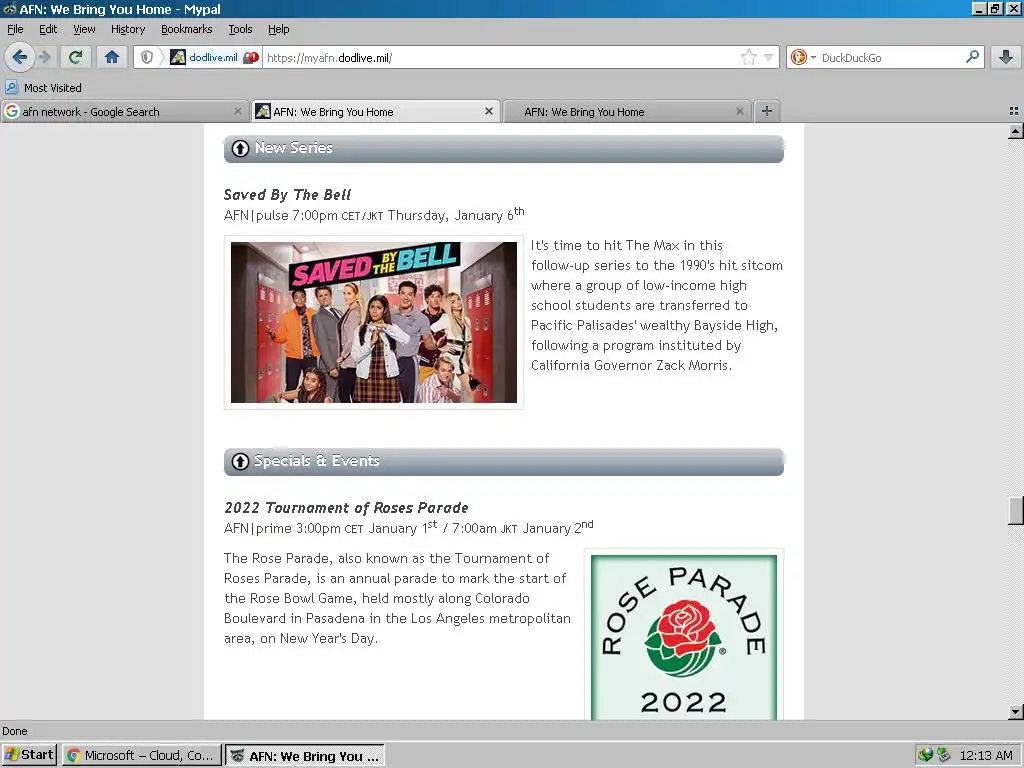This screenshot has width=1024, height=768.
Task: Open the URL history dropdown arrow
Action: [x=769, y=57]
